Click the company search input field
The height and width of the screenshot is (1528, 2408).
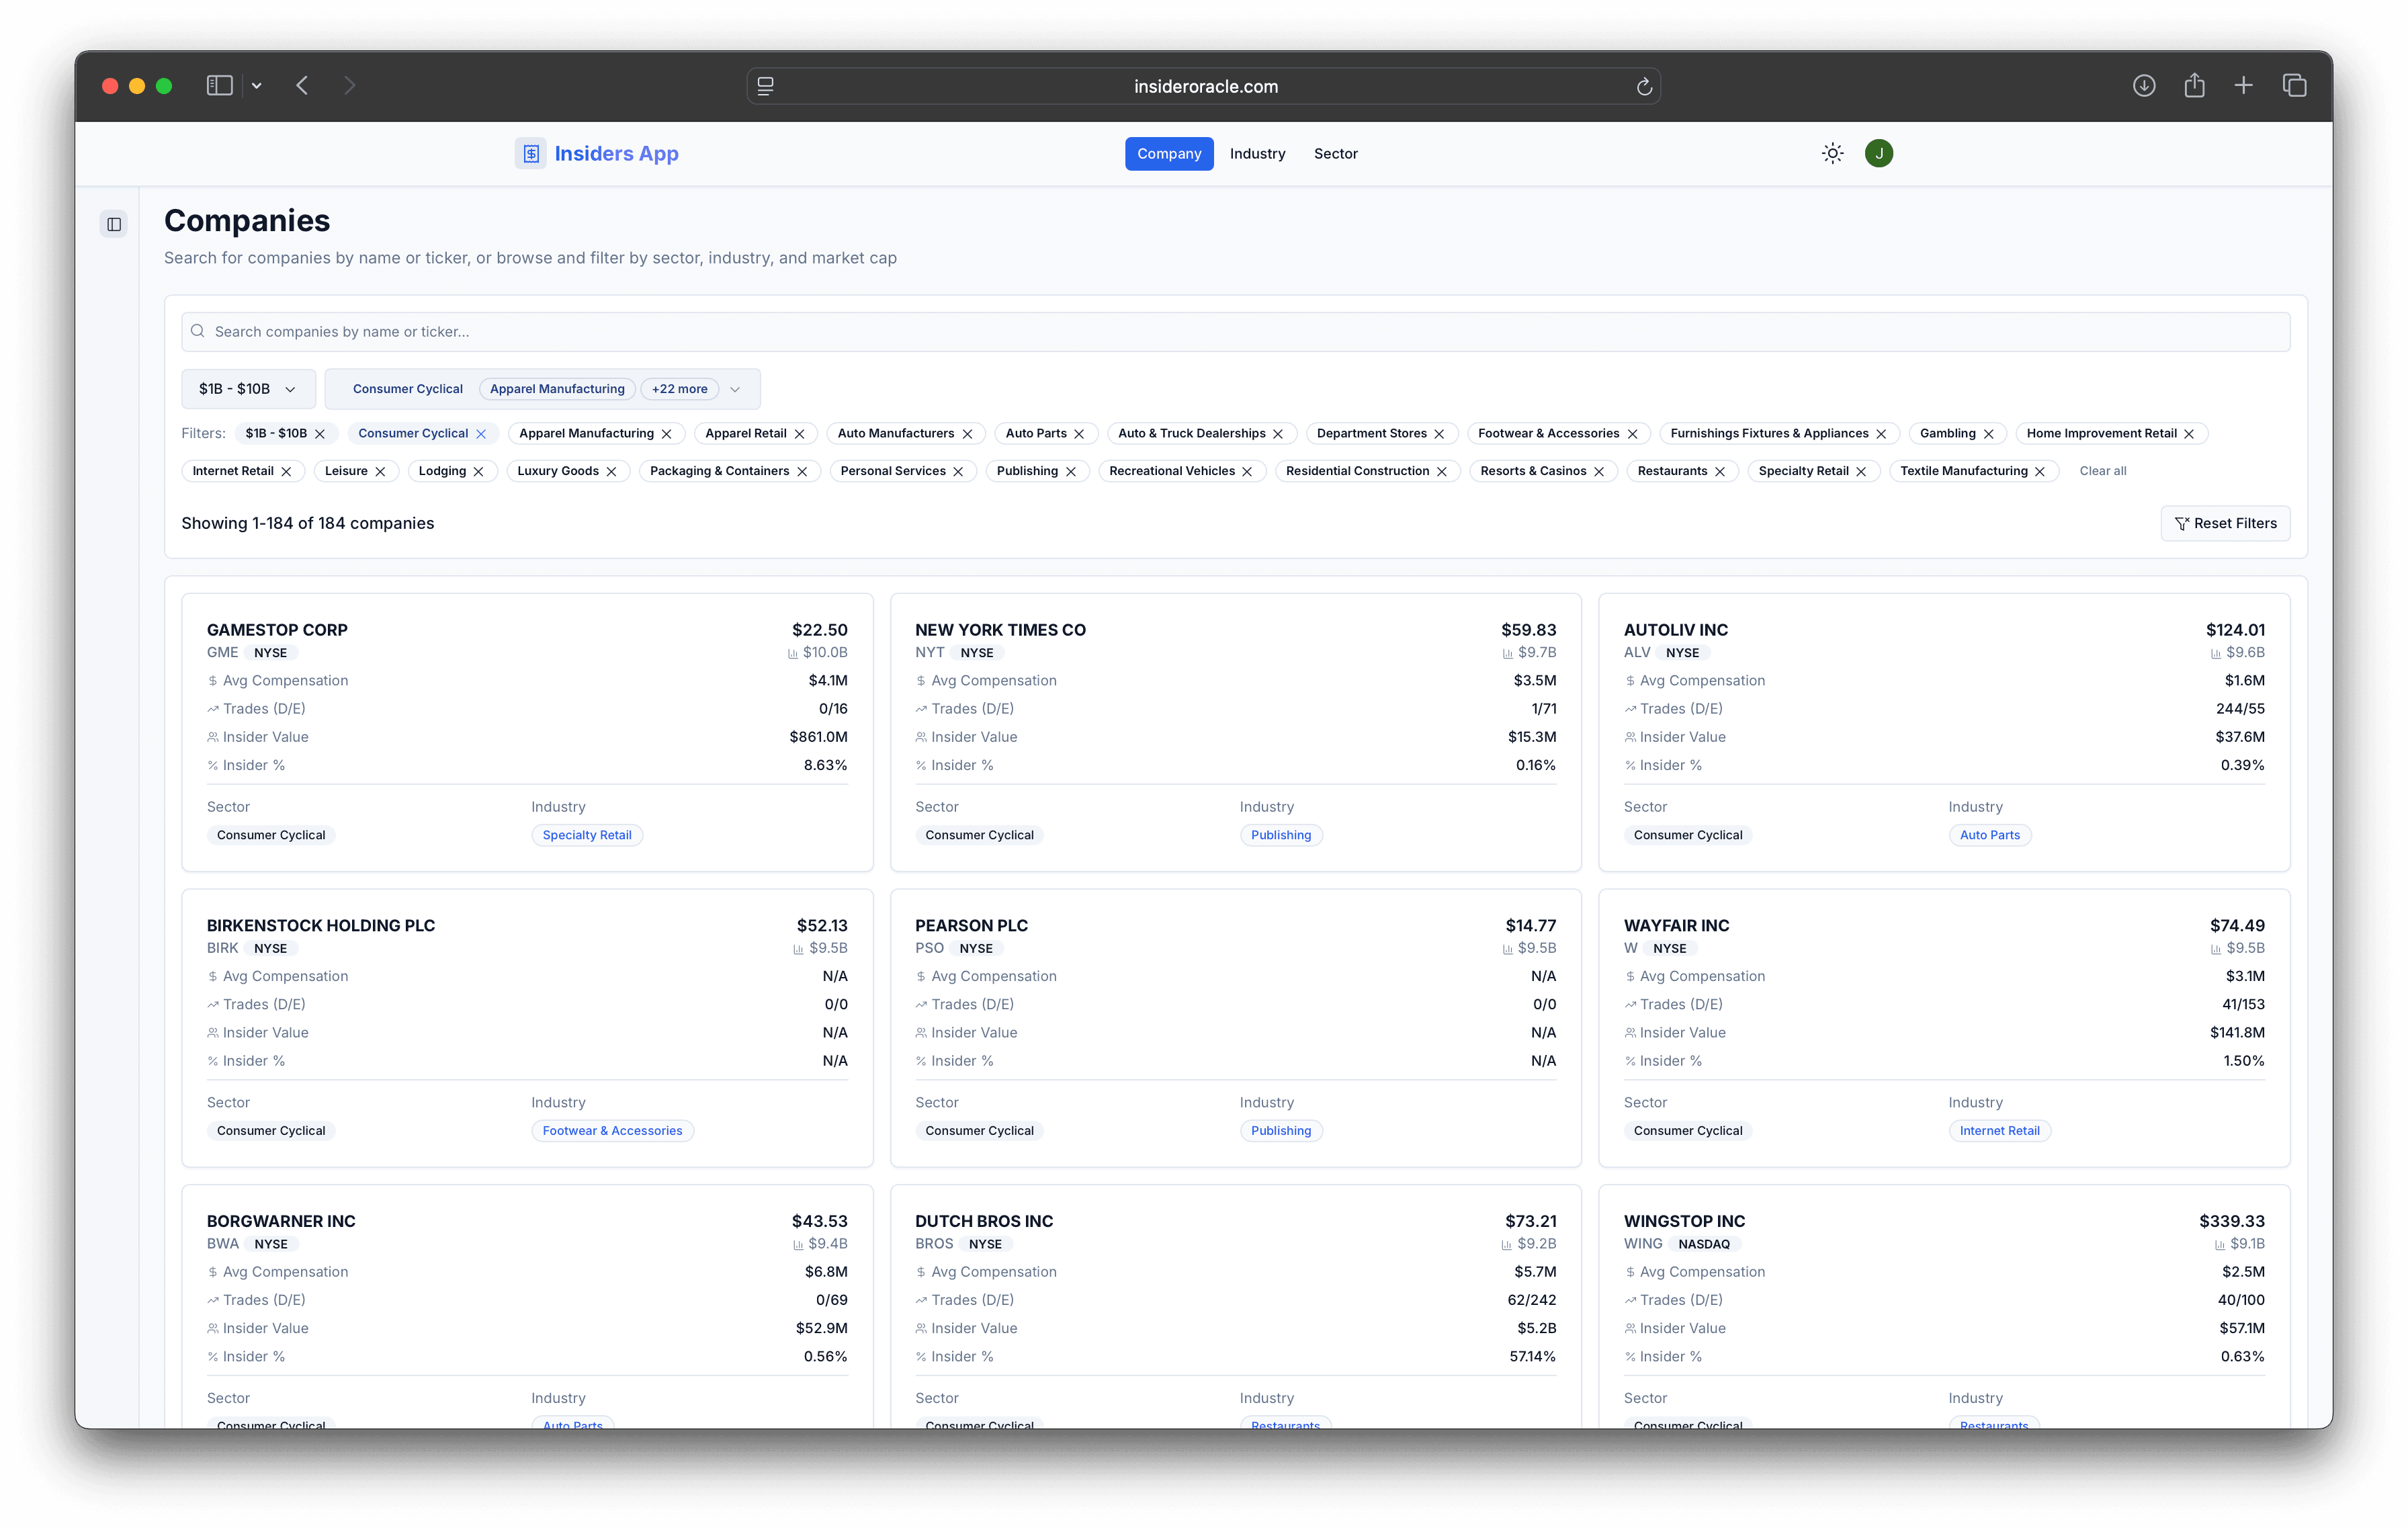[1235, 331]
